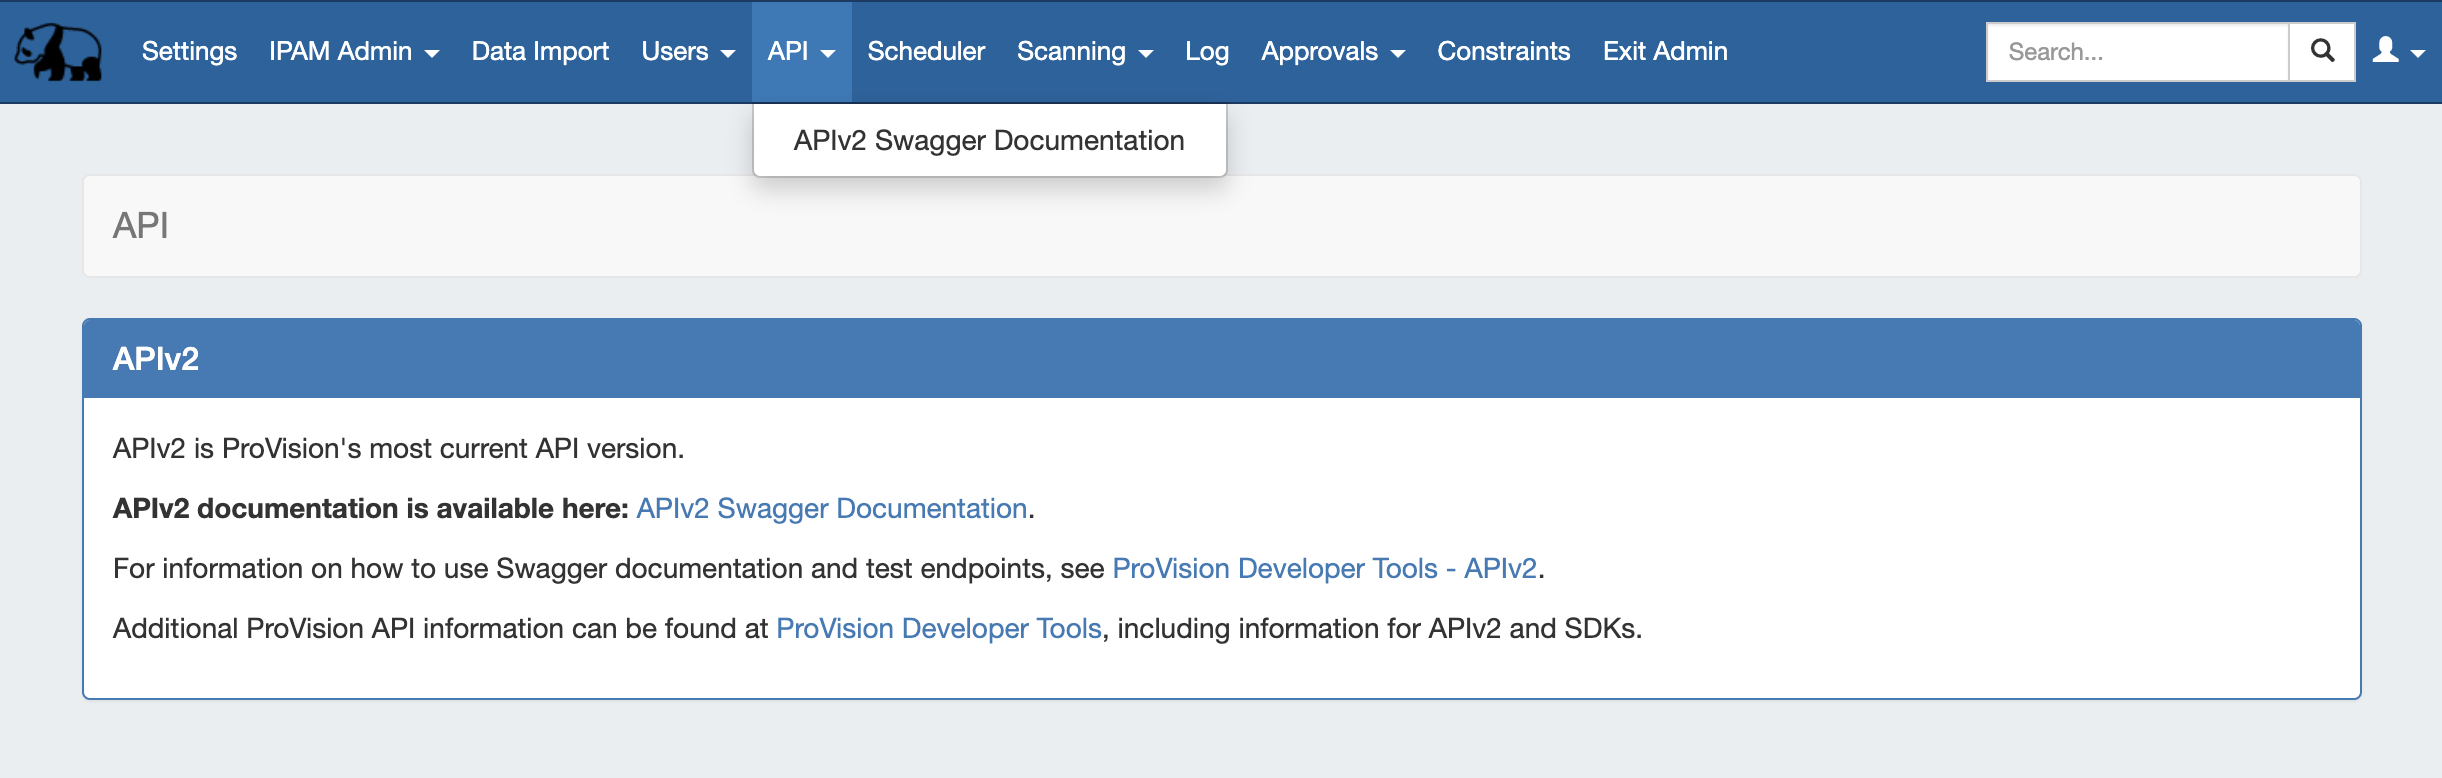The width and height of the screenshot is (2442, 778).
Task: Go to Data Import page
Action: point(540,51)
